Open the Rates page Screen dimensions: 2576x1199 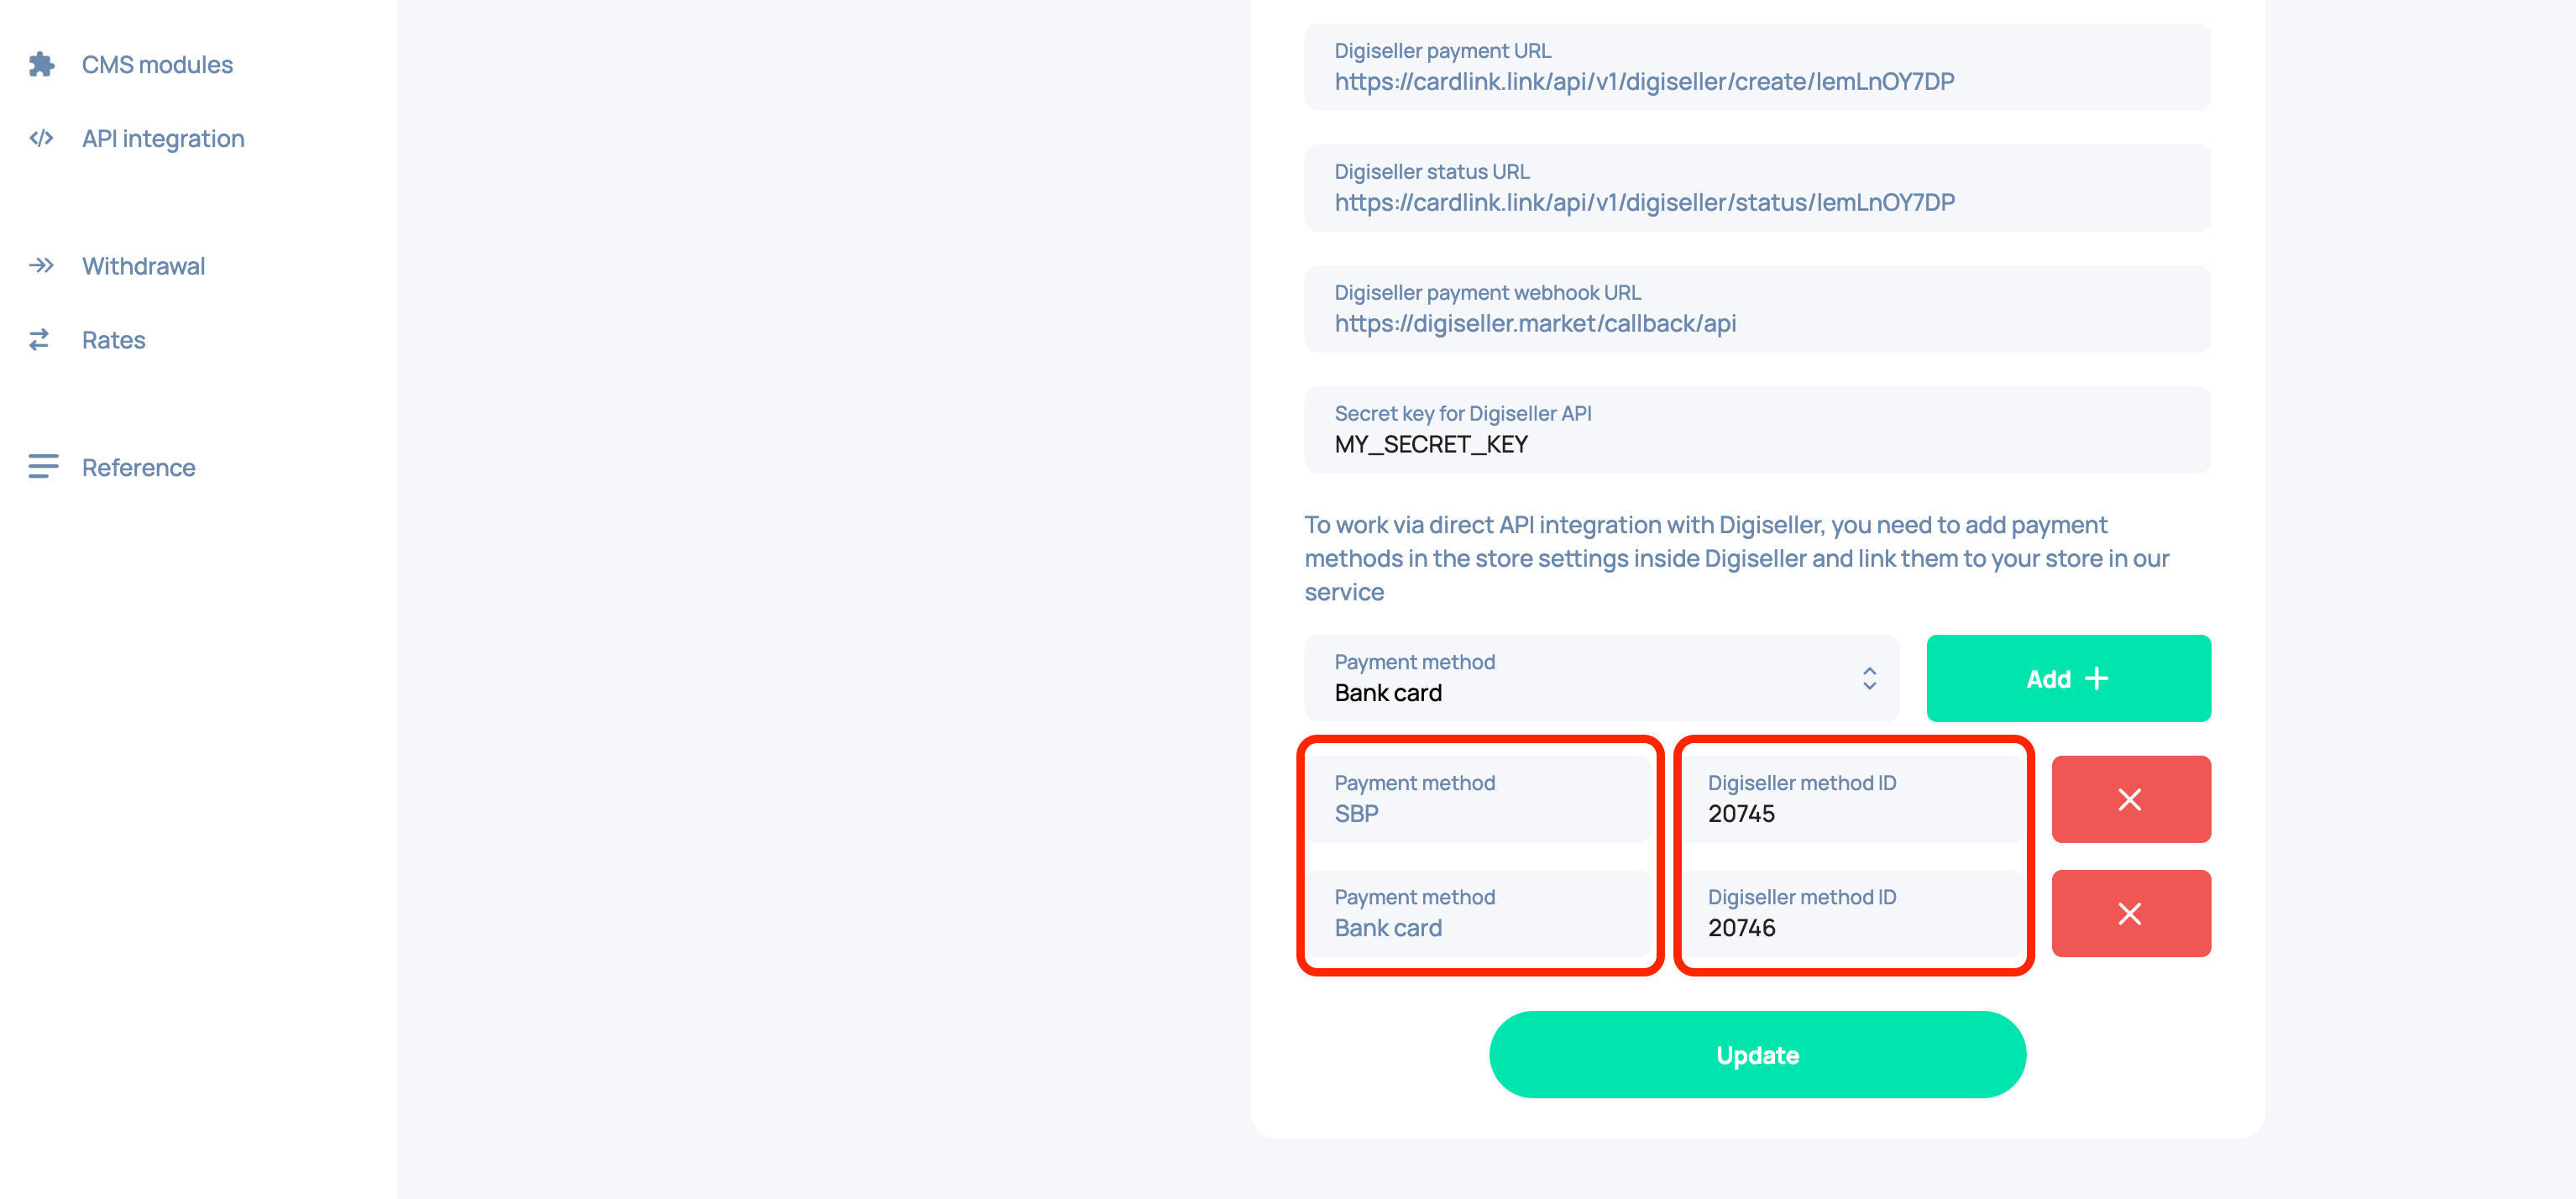click(x=113, y=340)
